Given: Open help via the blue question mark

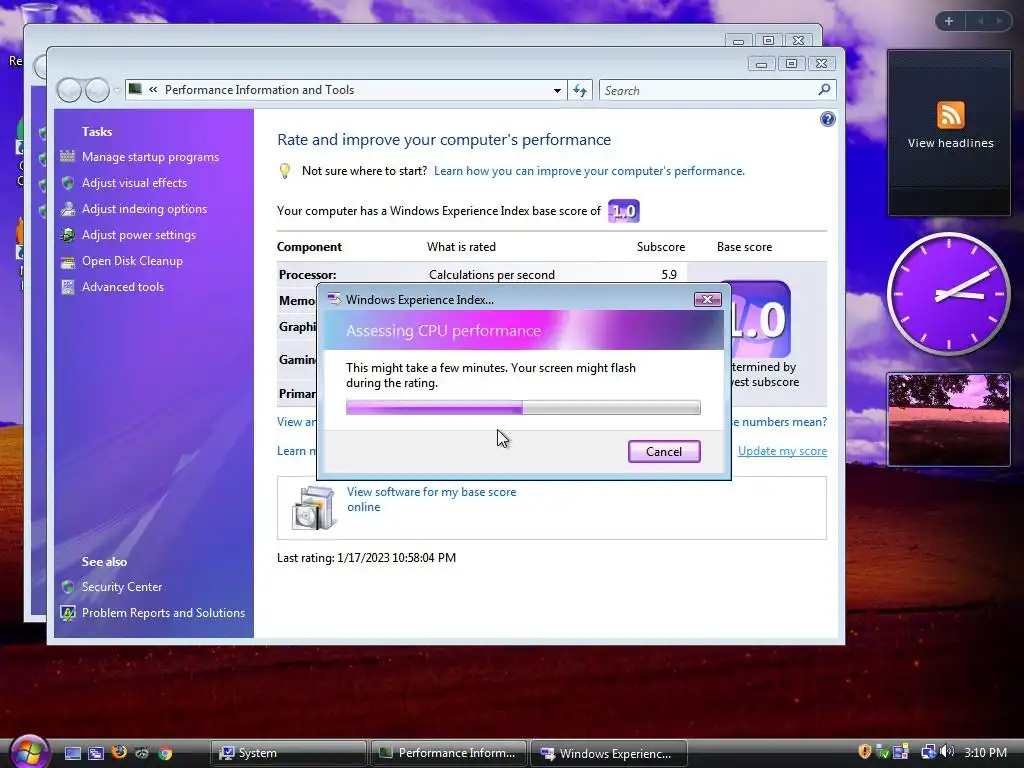Looking at the screenshot, I should coord(827,119).
